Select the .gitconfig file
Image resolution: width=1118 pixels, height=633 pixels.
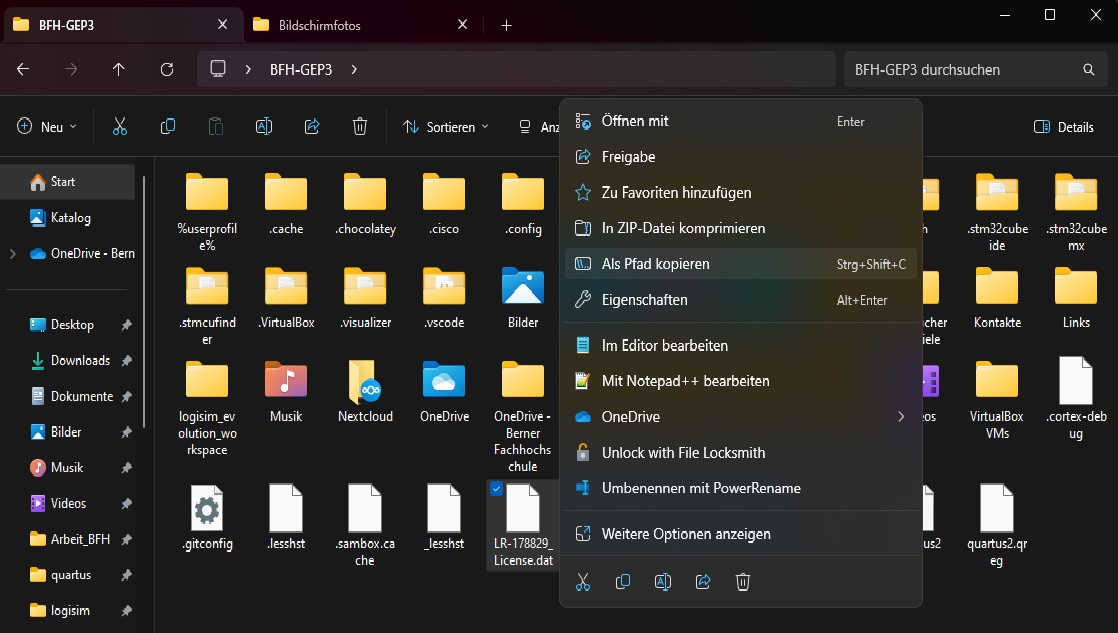click(207, 518)
